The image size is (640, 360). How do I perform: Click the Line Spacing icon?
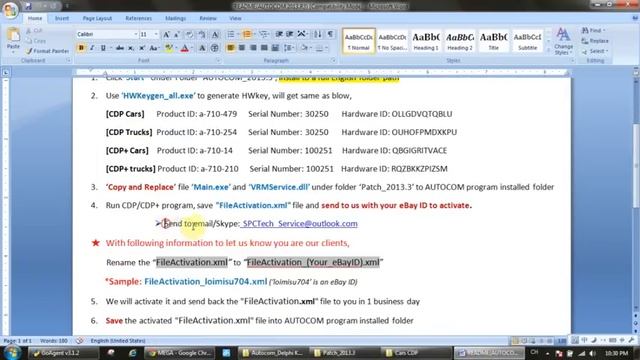point(288,48)
